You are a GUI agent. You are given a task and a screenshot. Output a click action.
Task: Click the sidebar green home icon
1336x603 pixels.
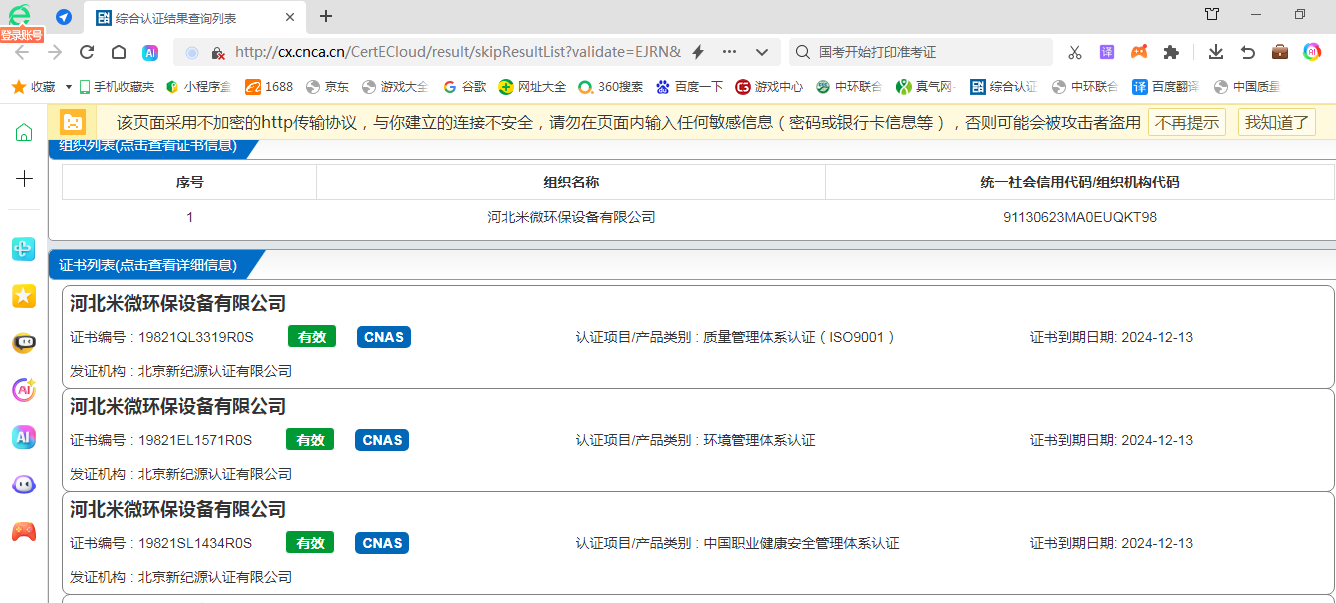(24, 133)
